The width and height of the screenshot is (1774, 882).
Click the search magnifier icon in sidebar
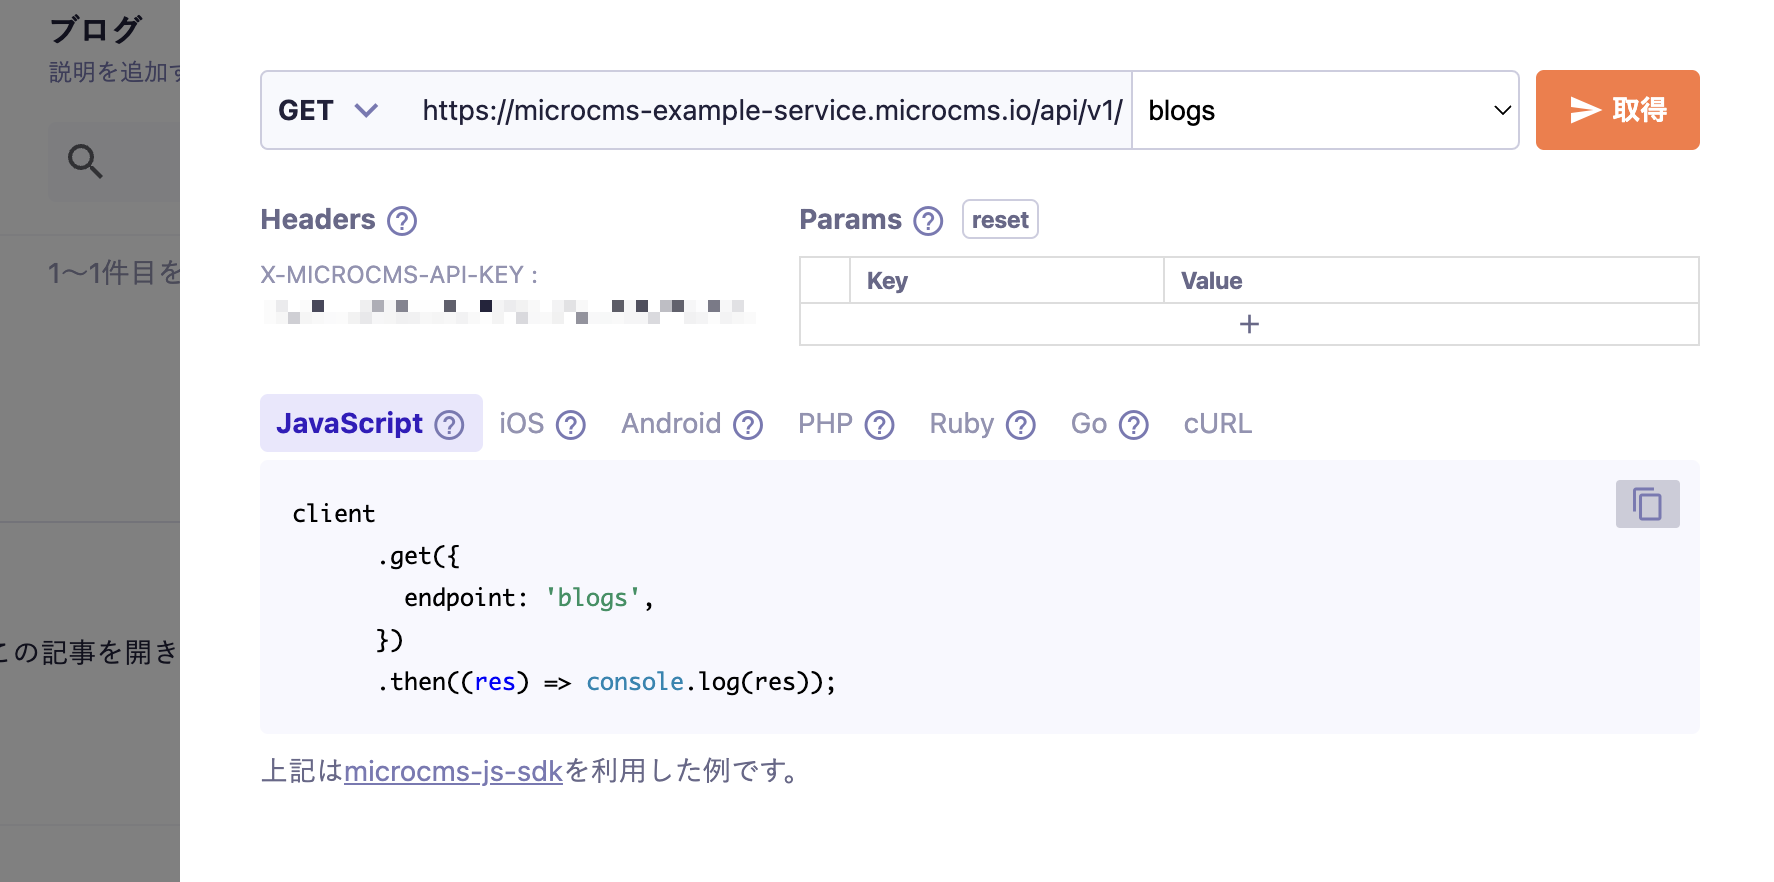(85, 161)
